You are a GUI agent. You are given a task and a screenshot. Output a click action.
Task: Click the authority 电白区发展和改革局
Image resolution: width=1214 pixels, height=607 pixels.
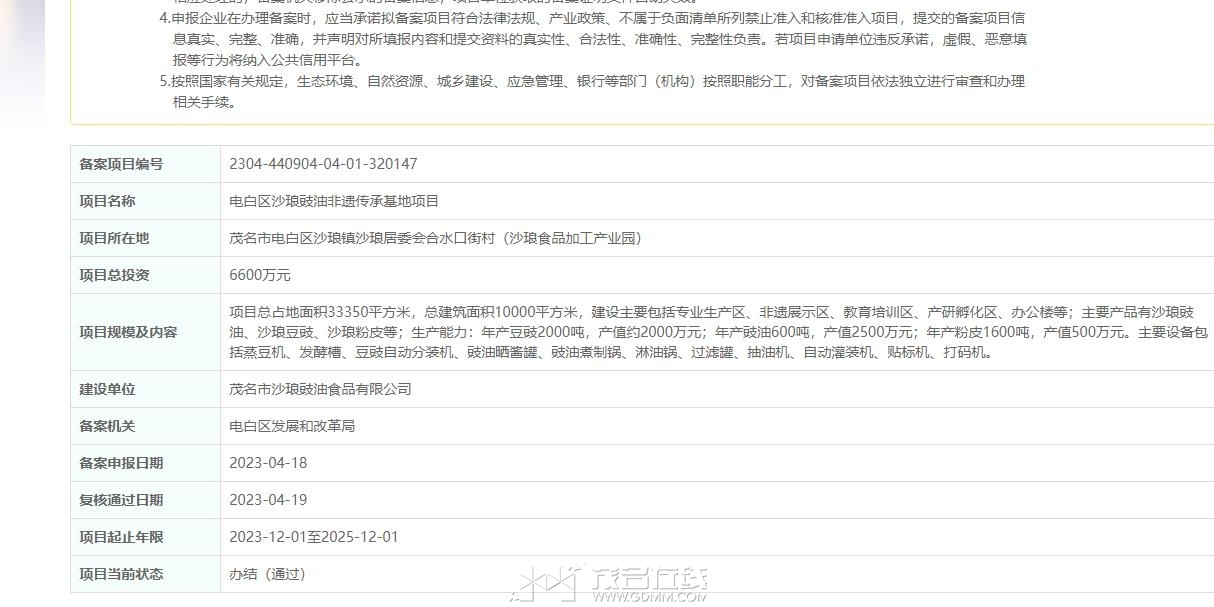[292, 426]
